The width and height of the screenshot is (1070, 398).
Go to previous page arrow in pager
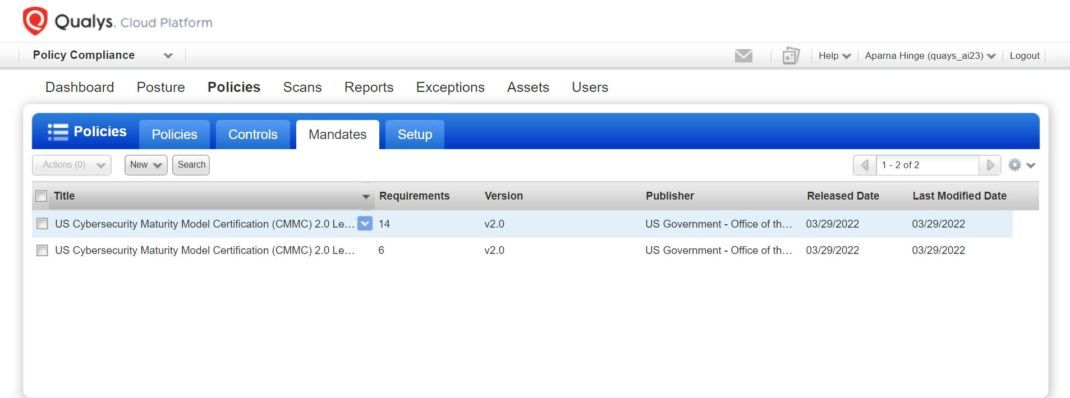(x=865, y=165)
